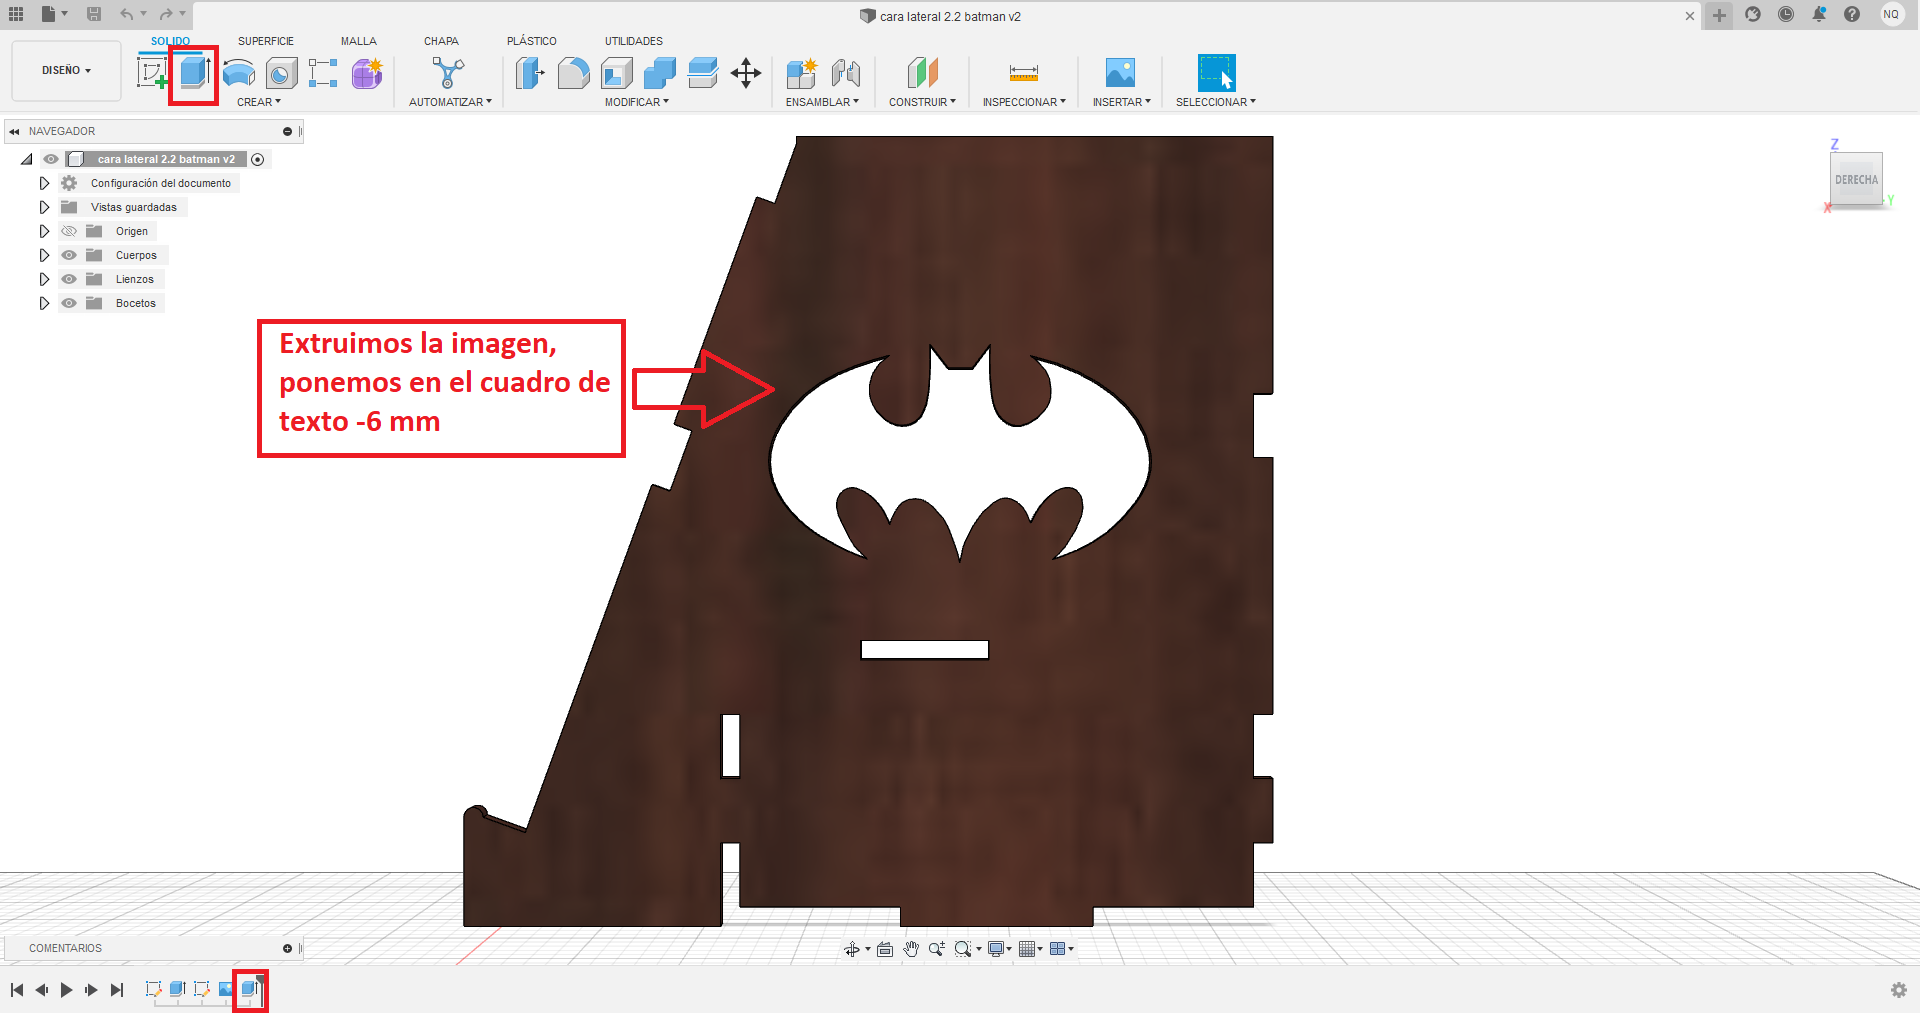Jump to the timeline beginning

17,990
